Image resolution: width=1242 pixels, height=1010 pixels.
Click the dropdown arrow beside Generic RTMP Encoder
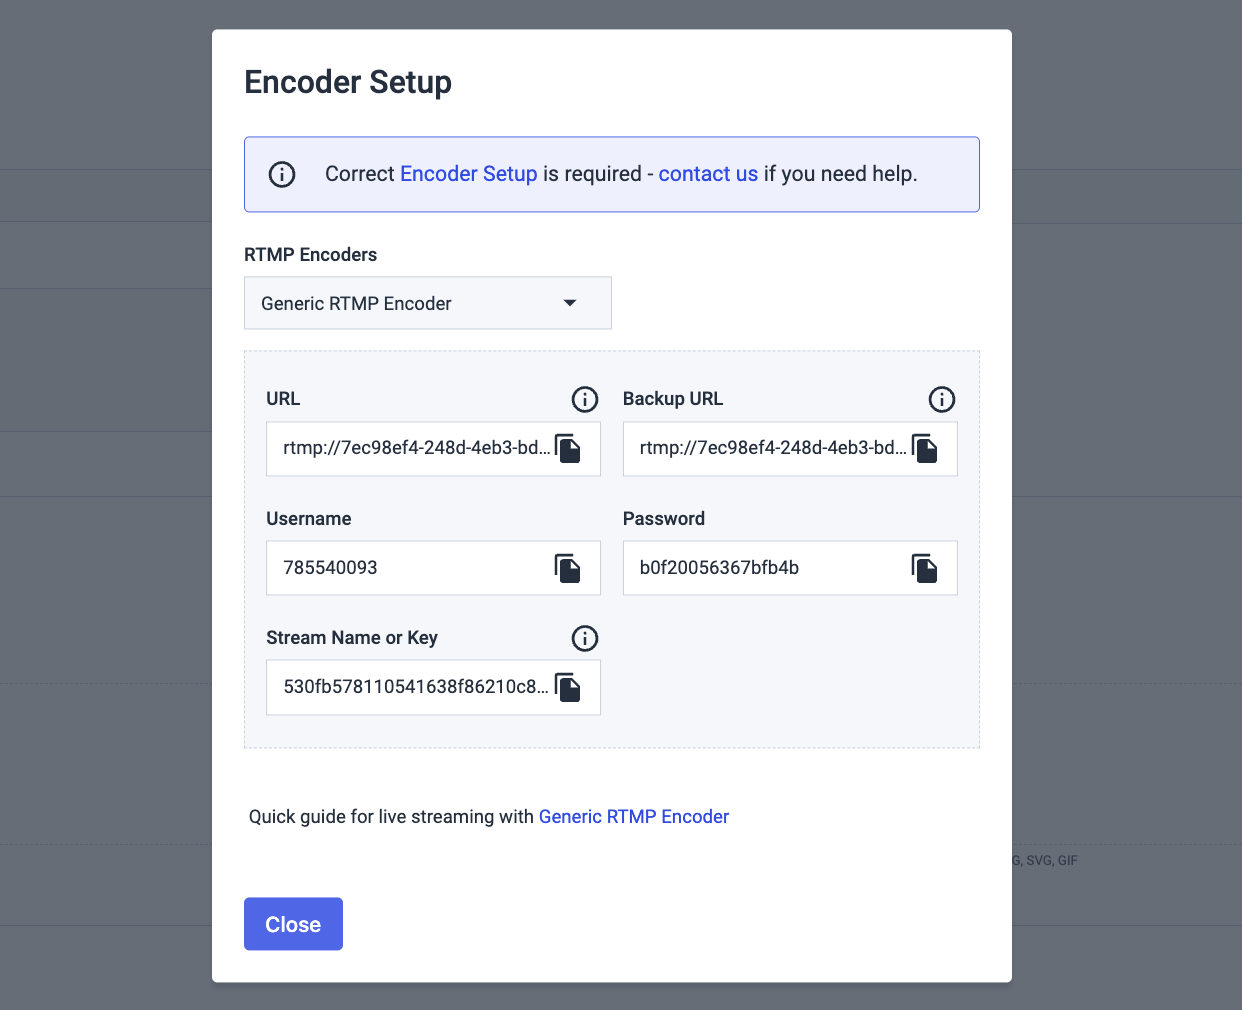(x=570, y=303)
